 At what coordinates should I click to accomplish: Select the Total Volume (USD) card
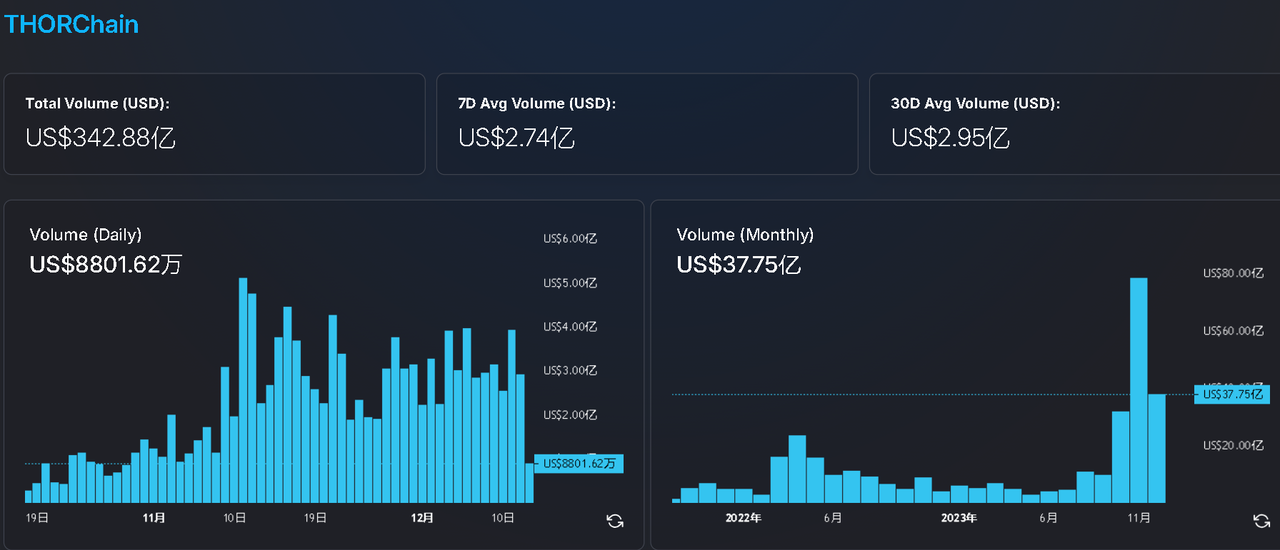(x=214, y=124)
